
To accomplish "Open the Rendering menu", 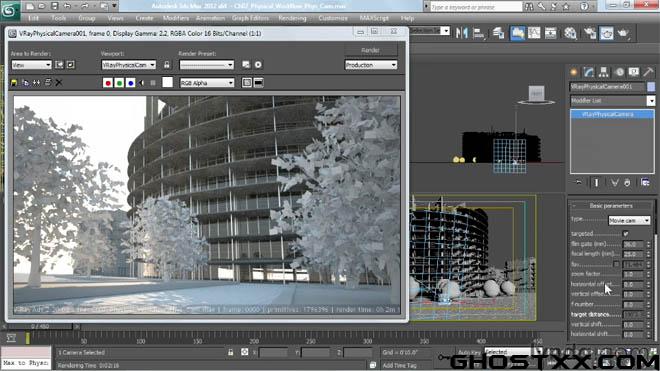I will (x=293, y=18).
